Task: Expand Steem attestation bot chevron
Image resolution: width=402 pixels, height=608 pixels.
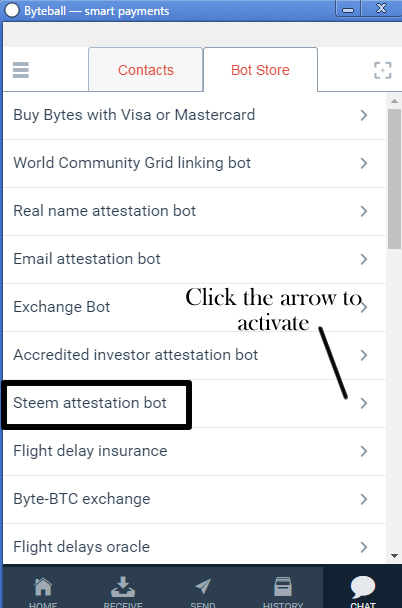Action: 364,403
